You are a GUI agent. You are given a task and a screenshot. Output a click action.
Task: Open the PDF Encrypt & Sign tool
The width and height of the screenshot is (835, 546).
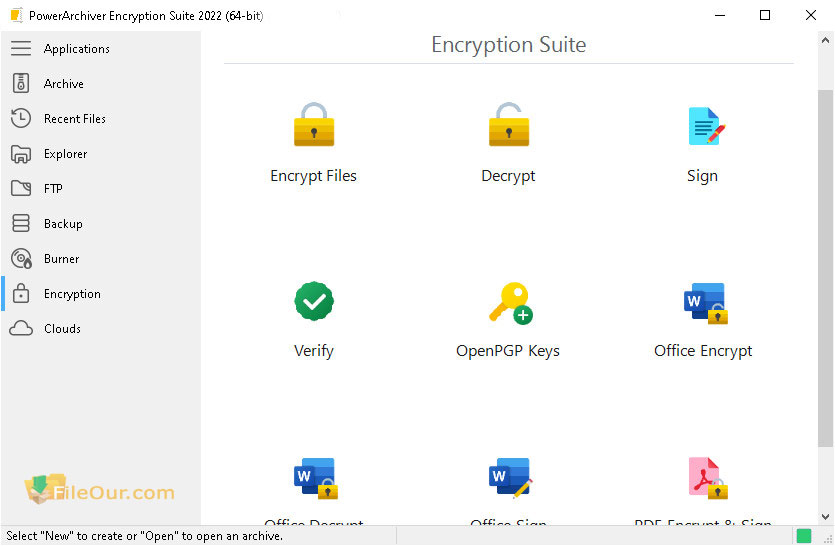pos(703,480)
